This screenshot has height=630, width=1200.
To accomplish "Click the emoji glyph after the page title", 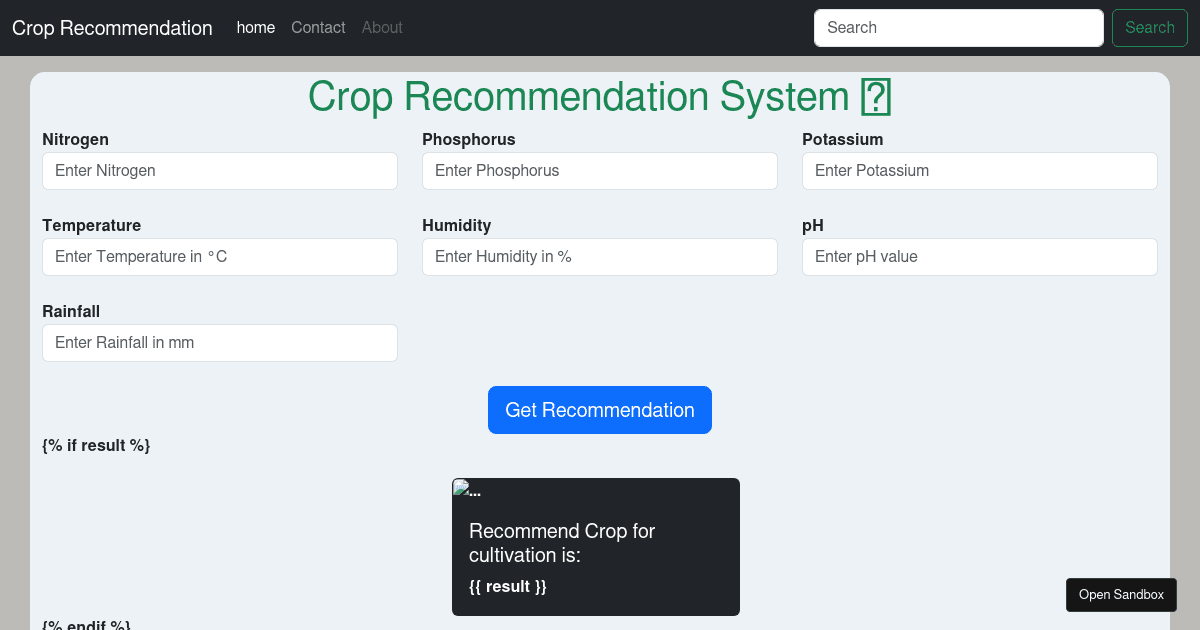I will coord(876,97).
